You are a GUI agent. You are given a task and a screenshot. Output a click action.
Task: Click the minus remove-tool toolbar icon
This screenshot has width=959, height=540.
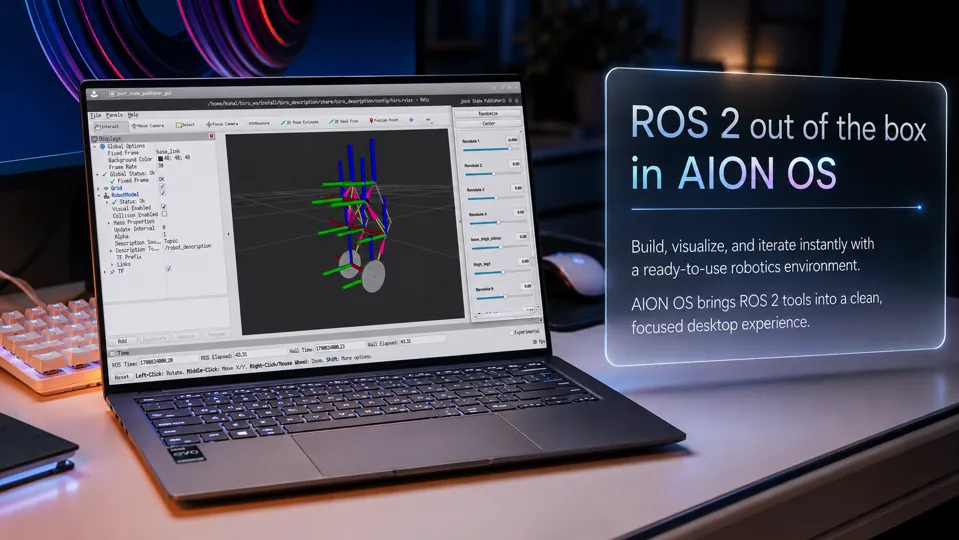pyautogui.click(x=428, y=119)
